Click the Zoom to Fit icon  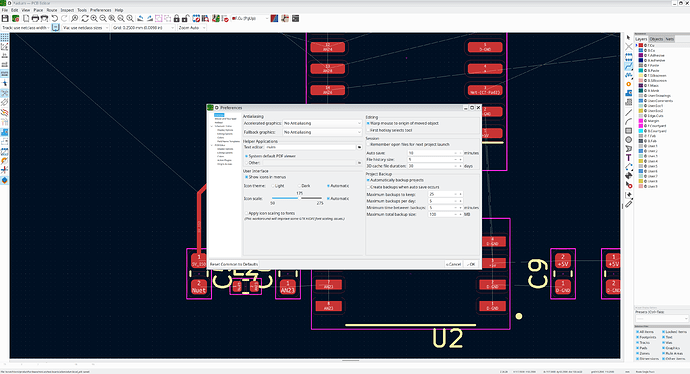coord(112,18)
